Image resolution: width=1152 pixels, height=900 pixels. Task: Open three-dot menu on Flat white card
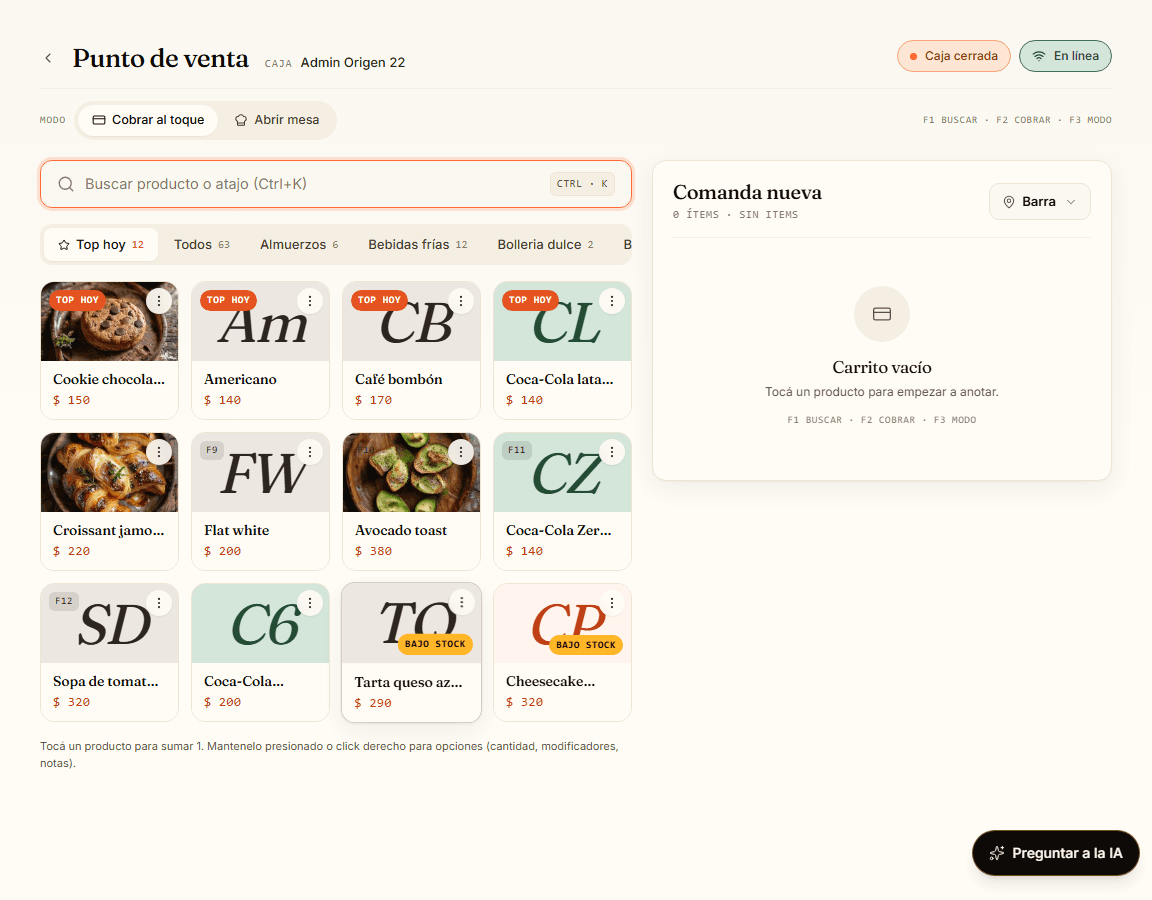(310, 452)
